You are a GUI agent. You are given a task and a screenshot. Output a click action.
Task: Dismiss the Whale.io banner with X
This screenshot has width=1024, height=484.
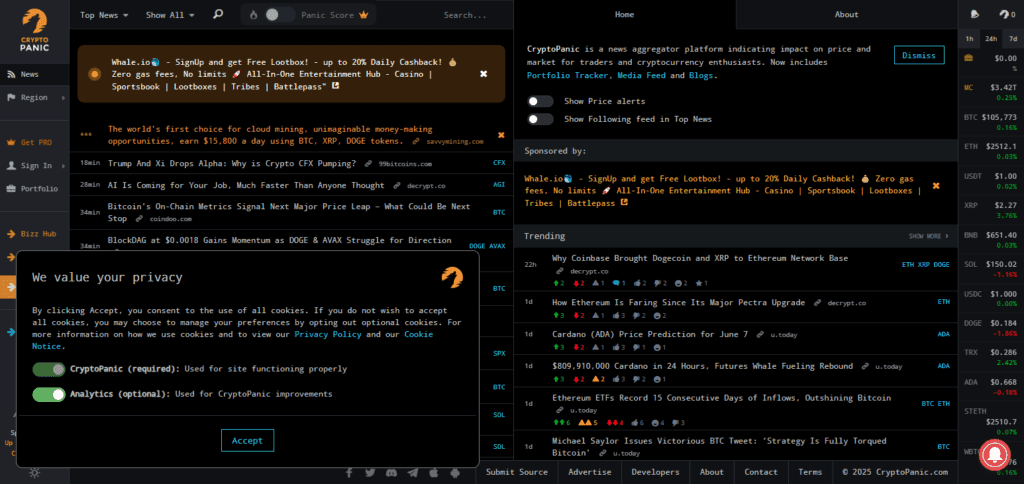pyautogui.click(x=484, y=74)
